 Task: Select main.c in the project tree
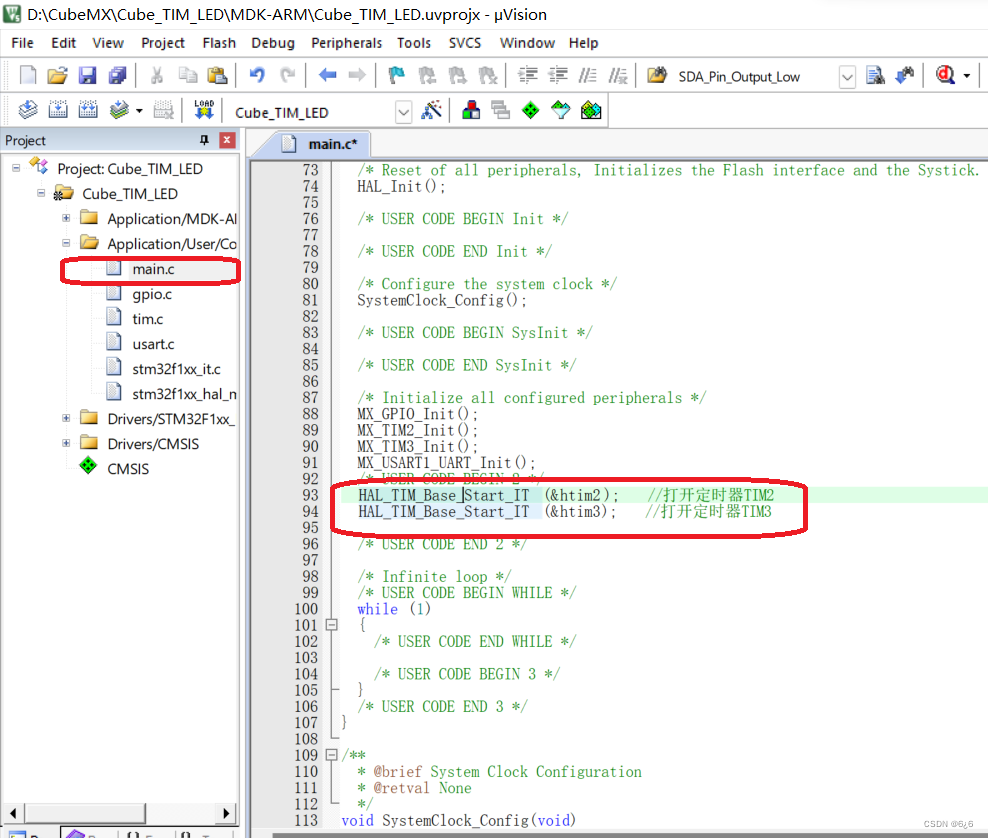click(153, 269)
